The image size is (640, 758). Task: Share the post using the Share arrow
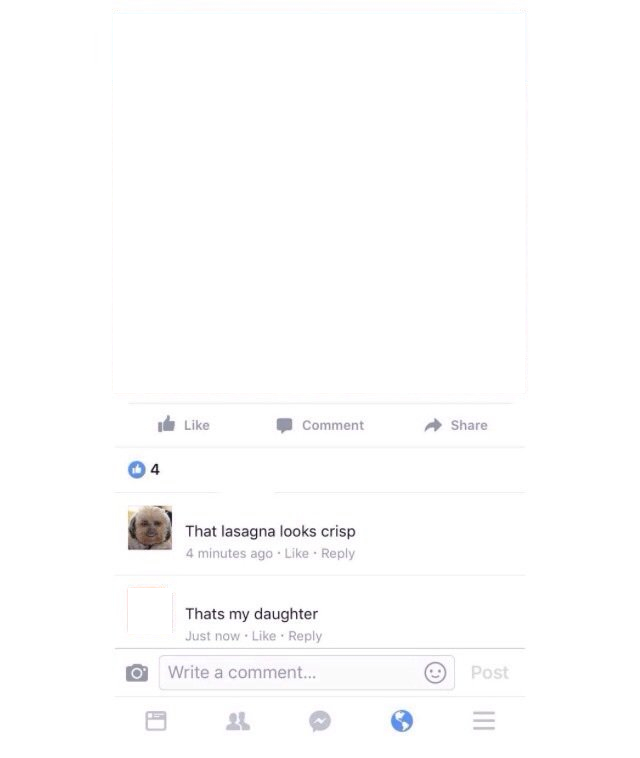coord(456,425)
